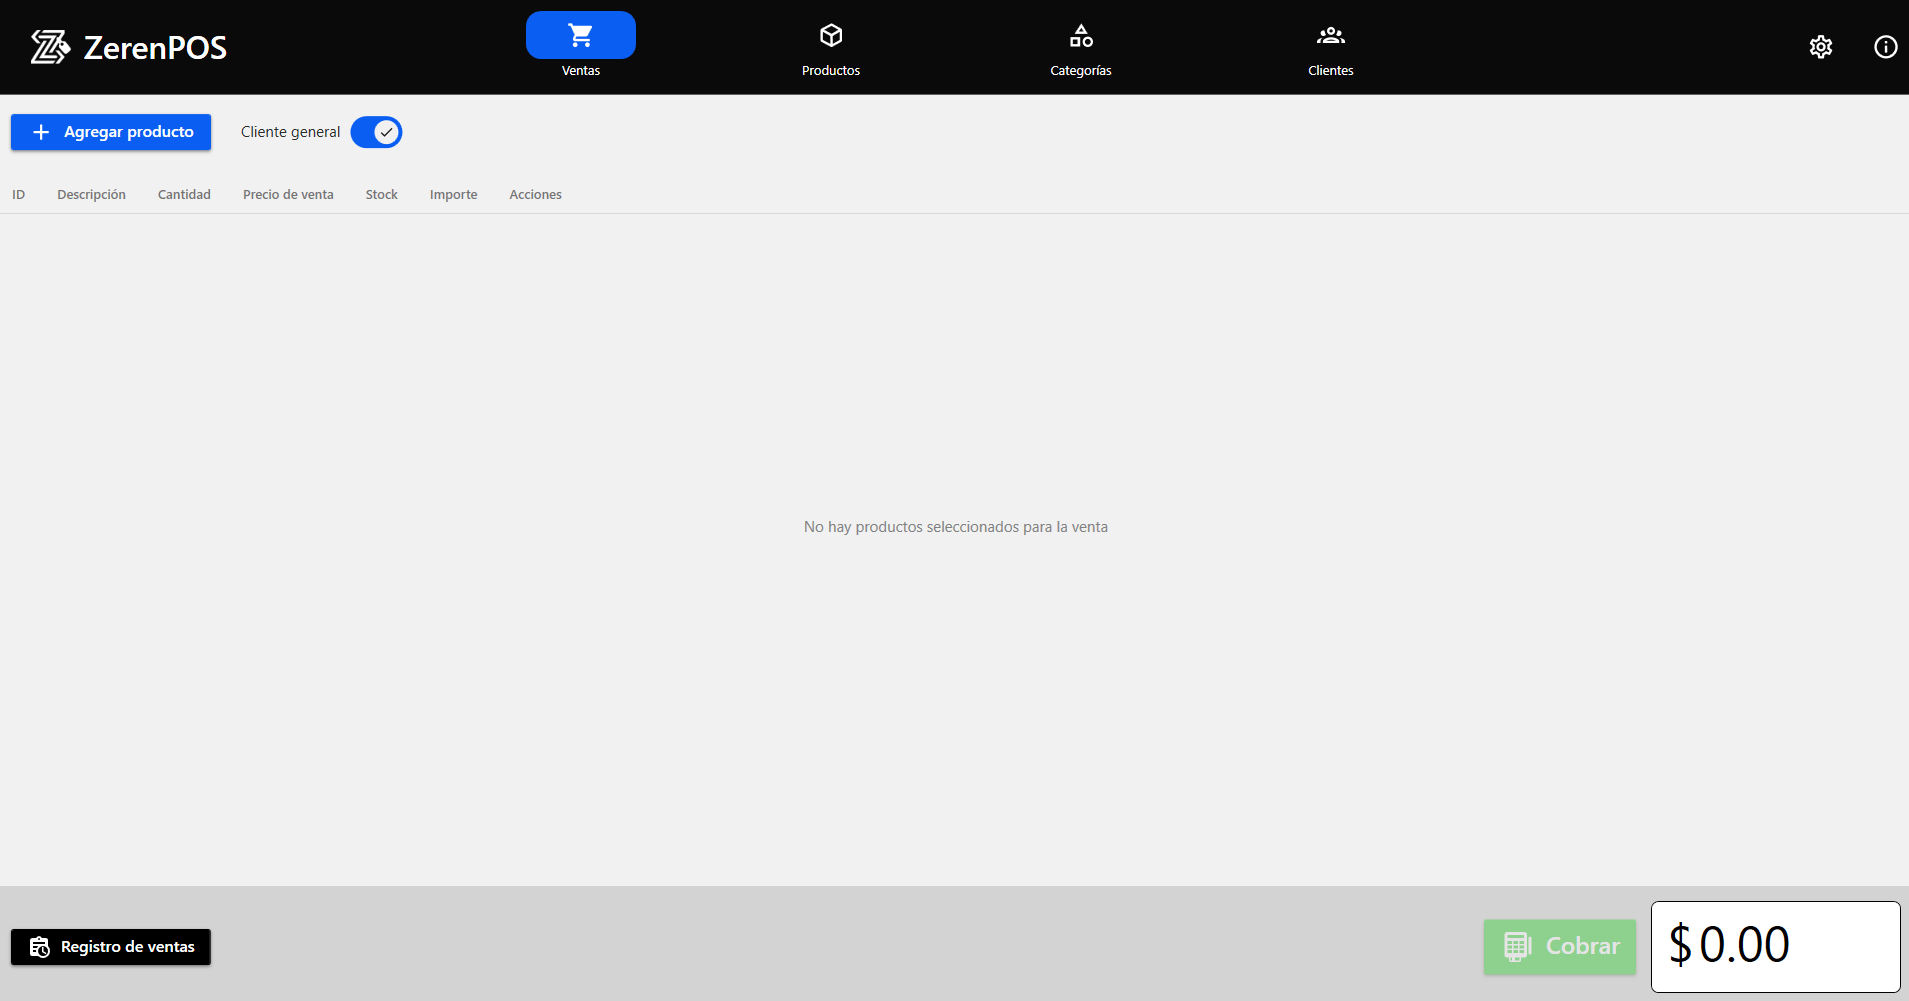
Task: Click the Importe column header
Action: [453, 195]
